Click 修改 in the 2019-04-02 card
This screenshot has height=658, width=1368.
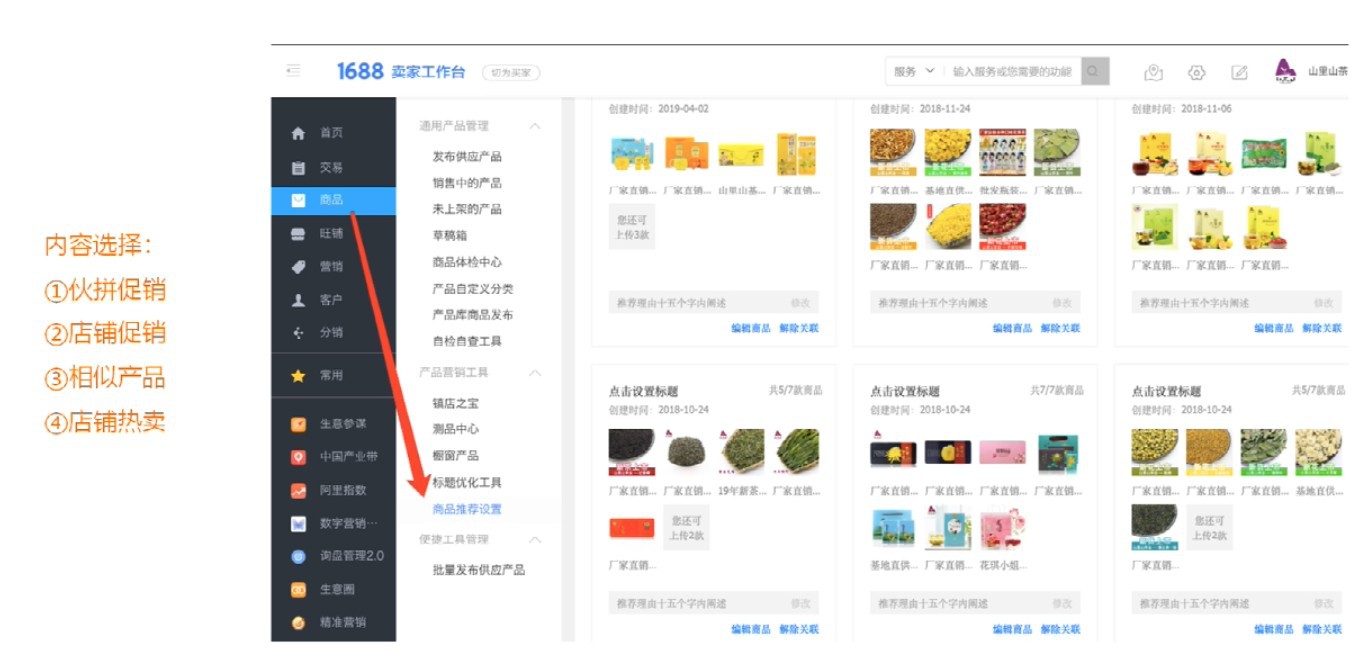(801, 303)
